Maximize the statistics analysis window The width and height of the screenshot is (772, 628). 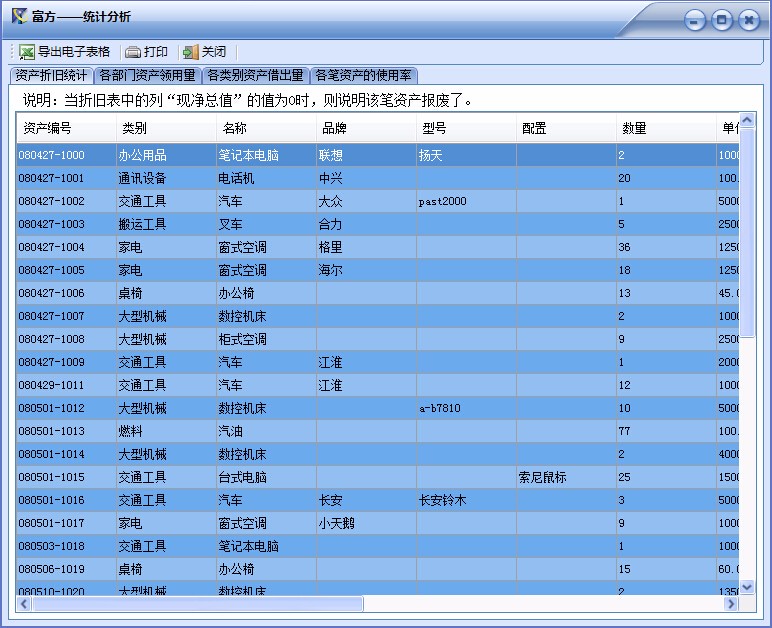(721, 20)
